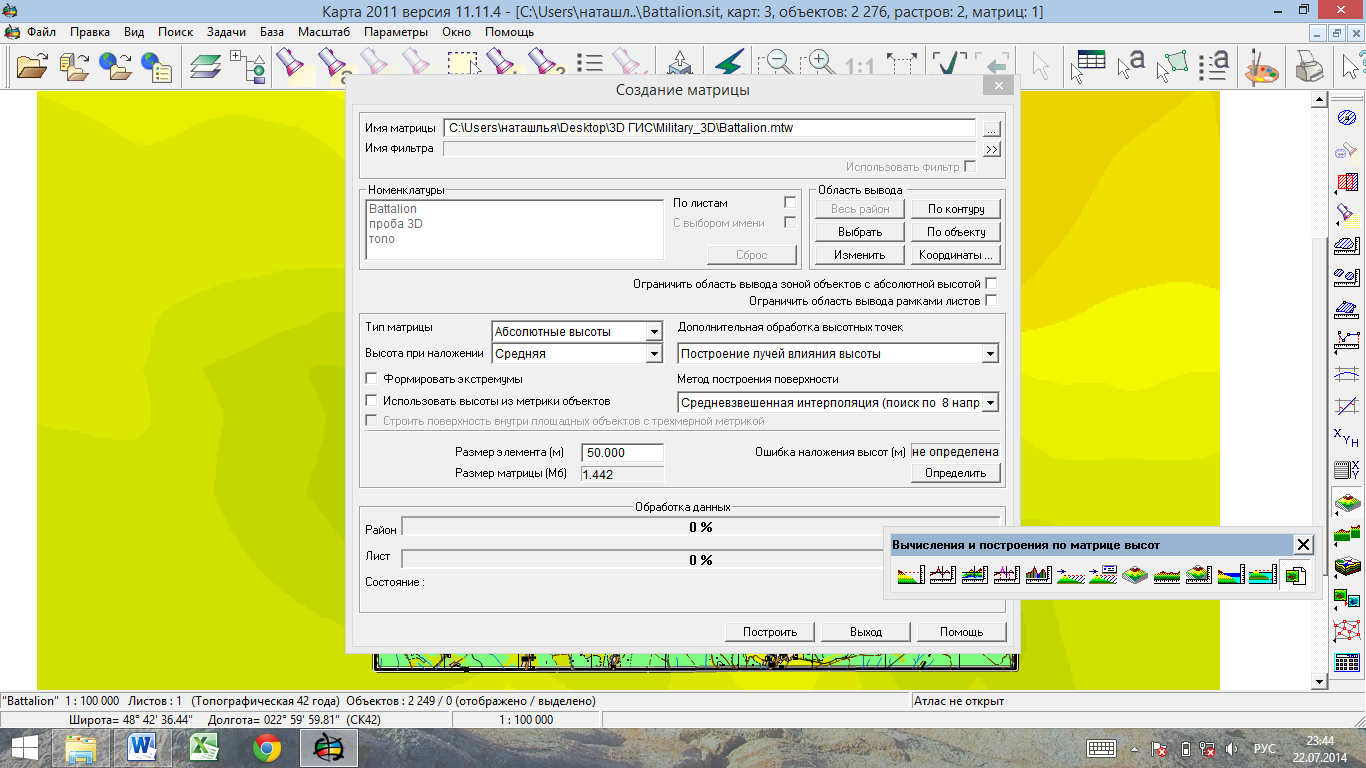Expand the surface construction method dropdown
Image resolution: width=1366 pixels, height=768 pixels.
pyautogui.click(x=990, y=402)
